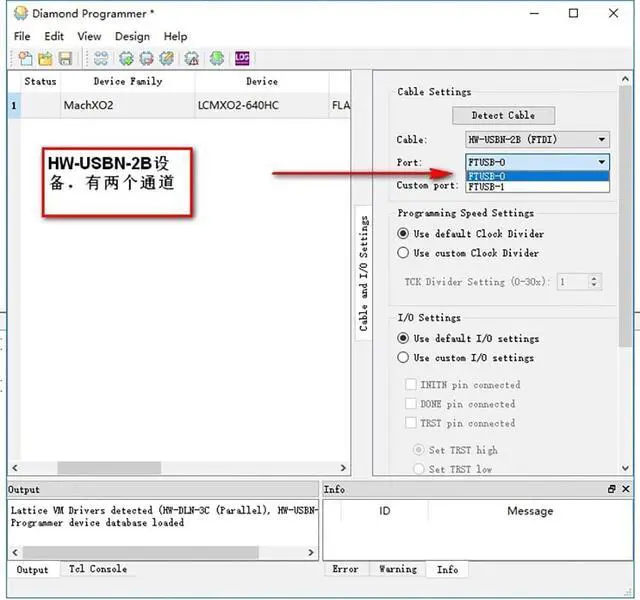Screen dimensions: 640x600
Task: Click the chip icon with warning triangle
Action: pyautogui.click(x=191, y=59)
